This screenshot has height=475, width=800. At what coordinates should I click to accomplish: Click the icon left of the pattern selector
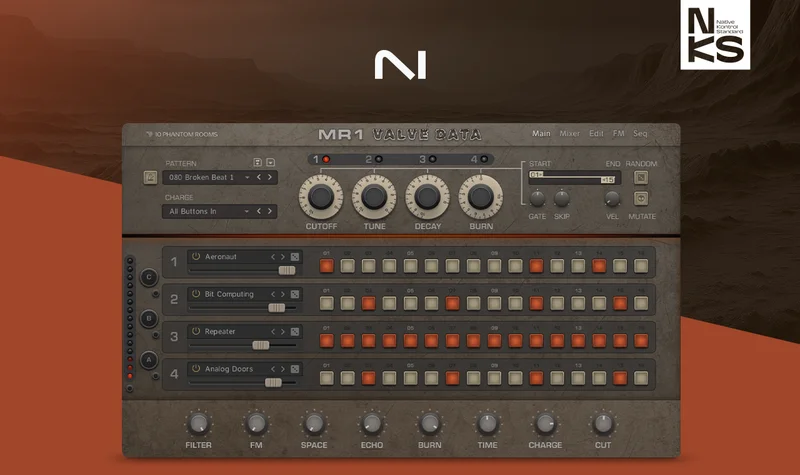point(151,178)
